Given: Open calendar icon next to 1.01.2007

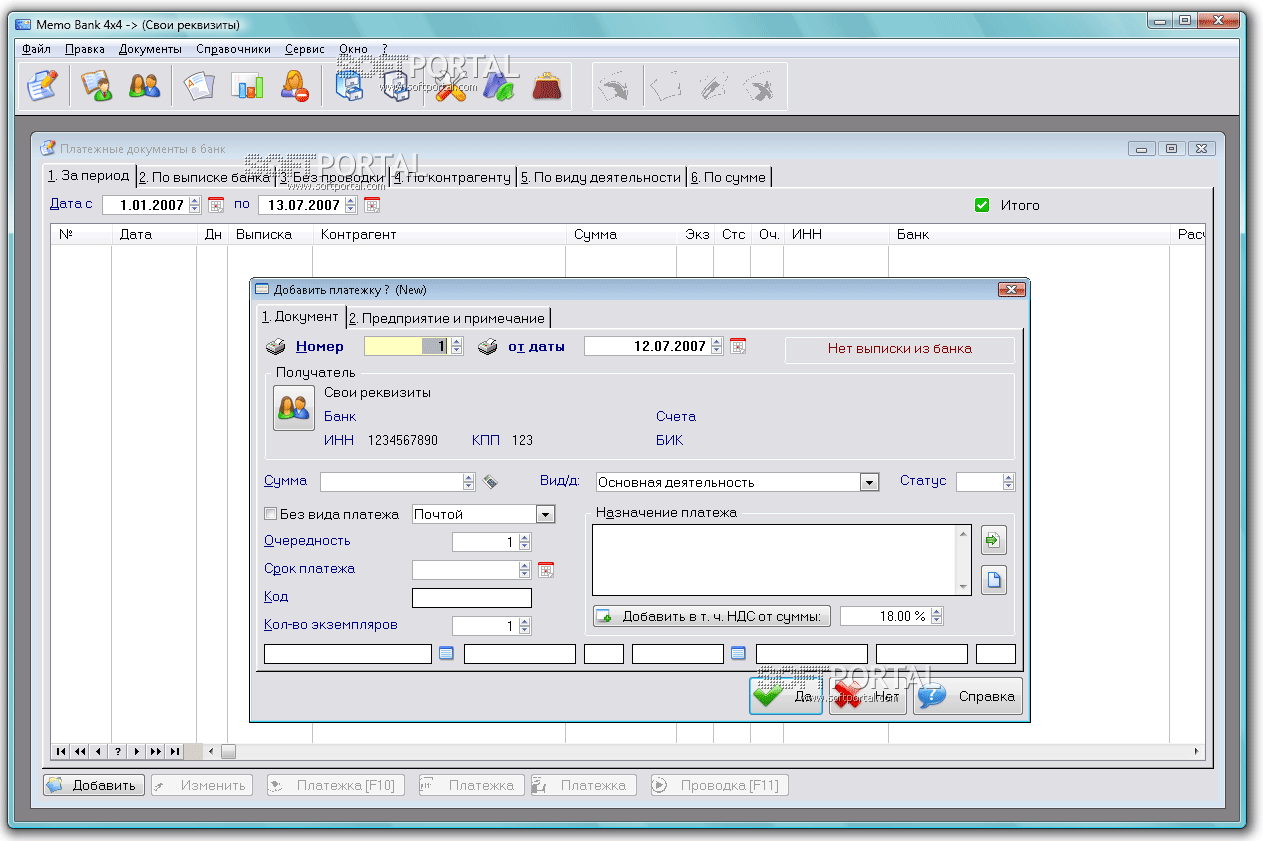Looking at the screenshot, I should 216,205.
